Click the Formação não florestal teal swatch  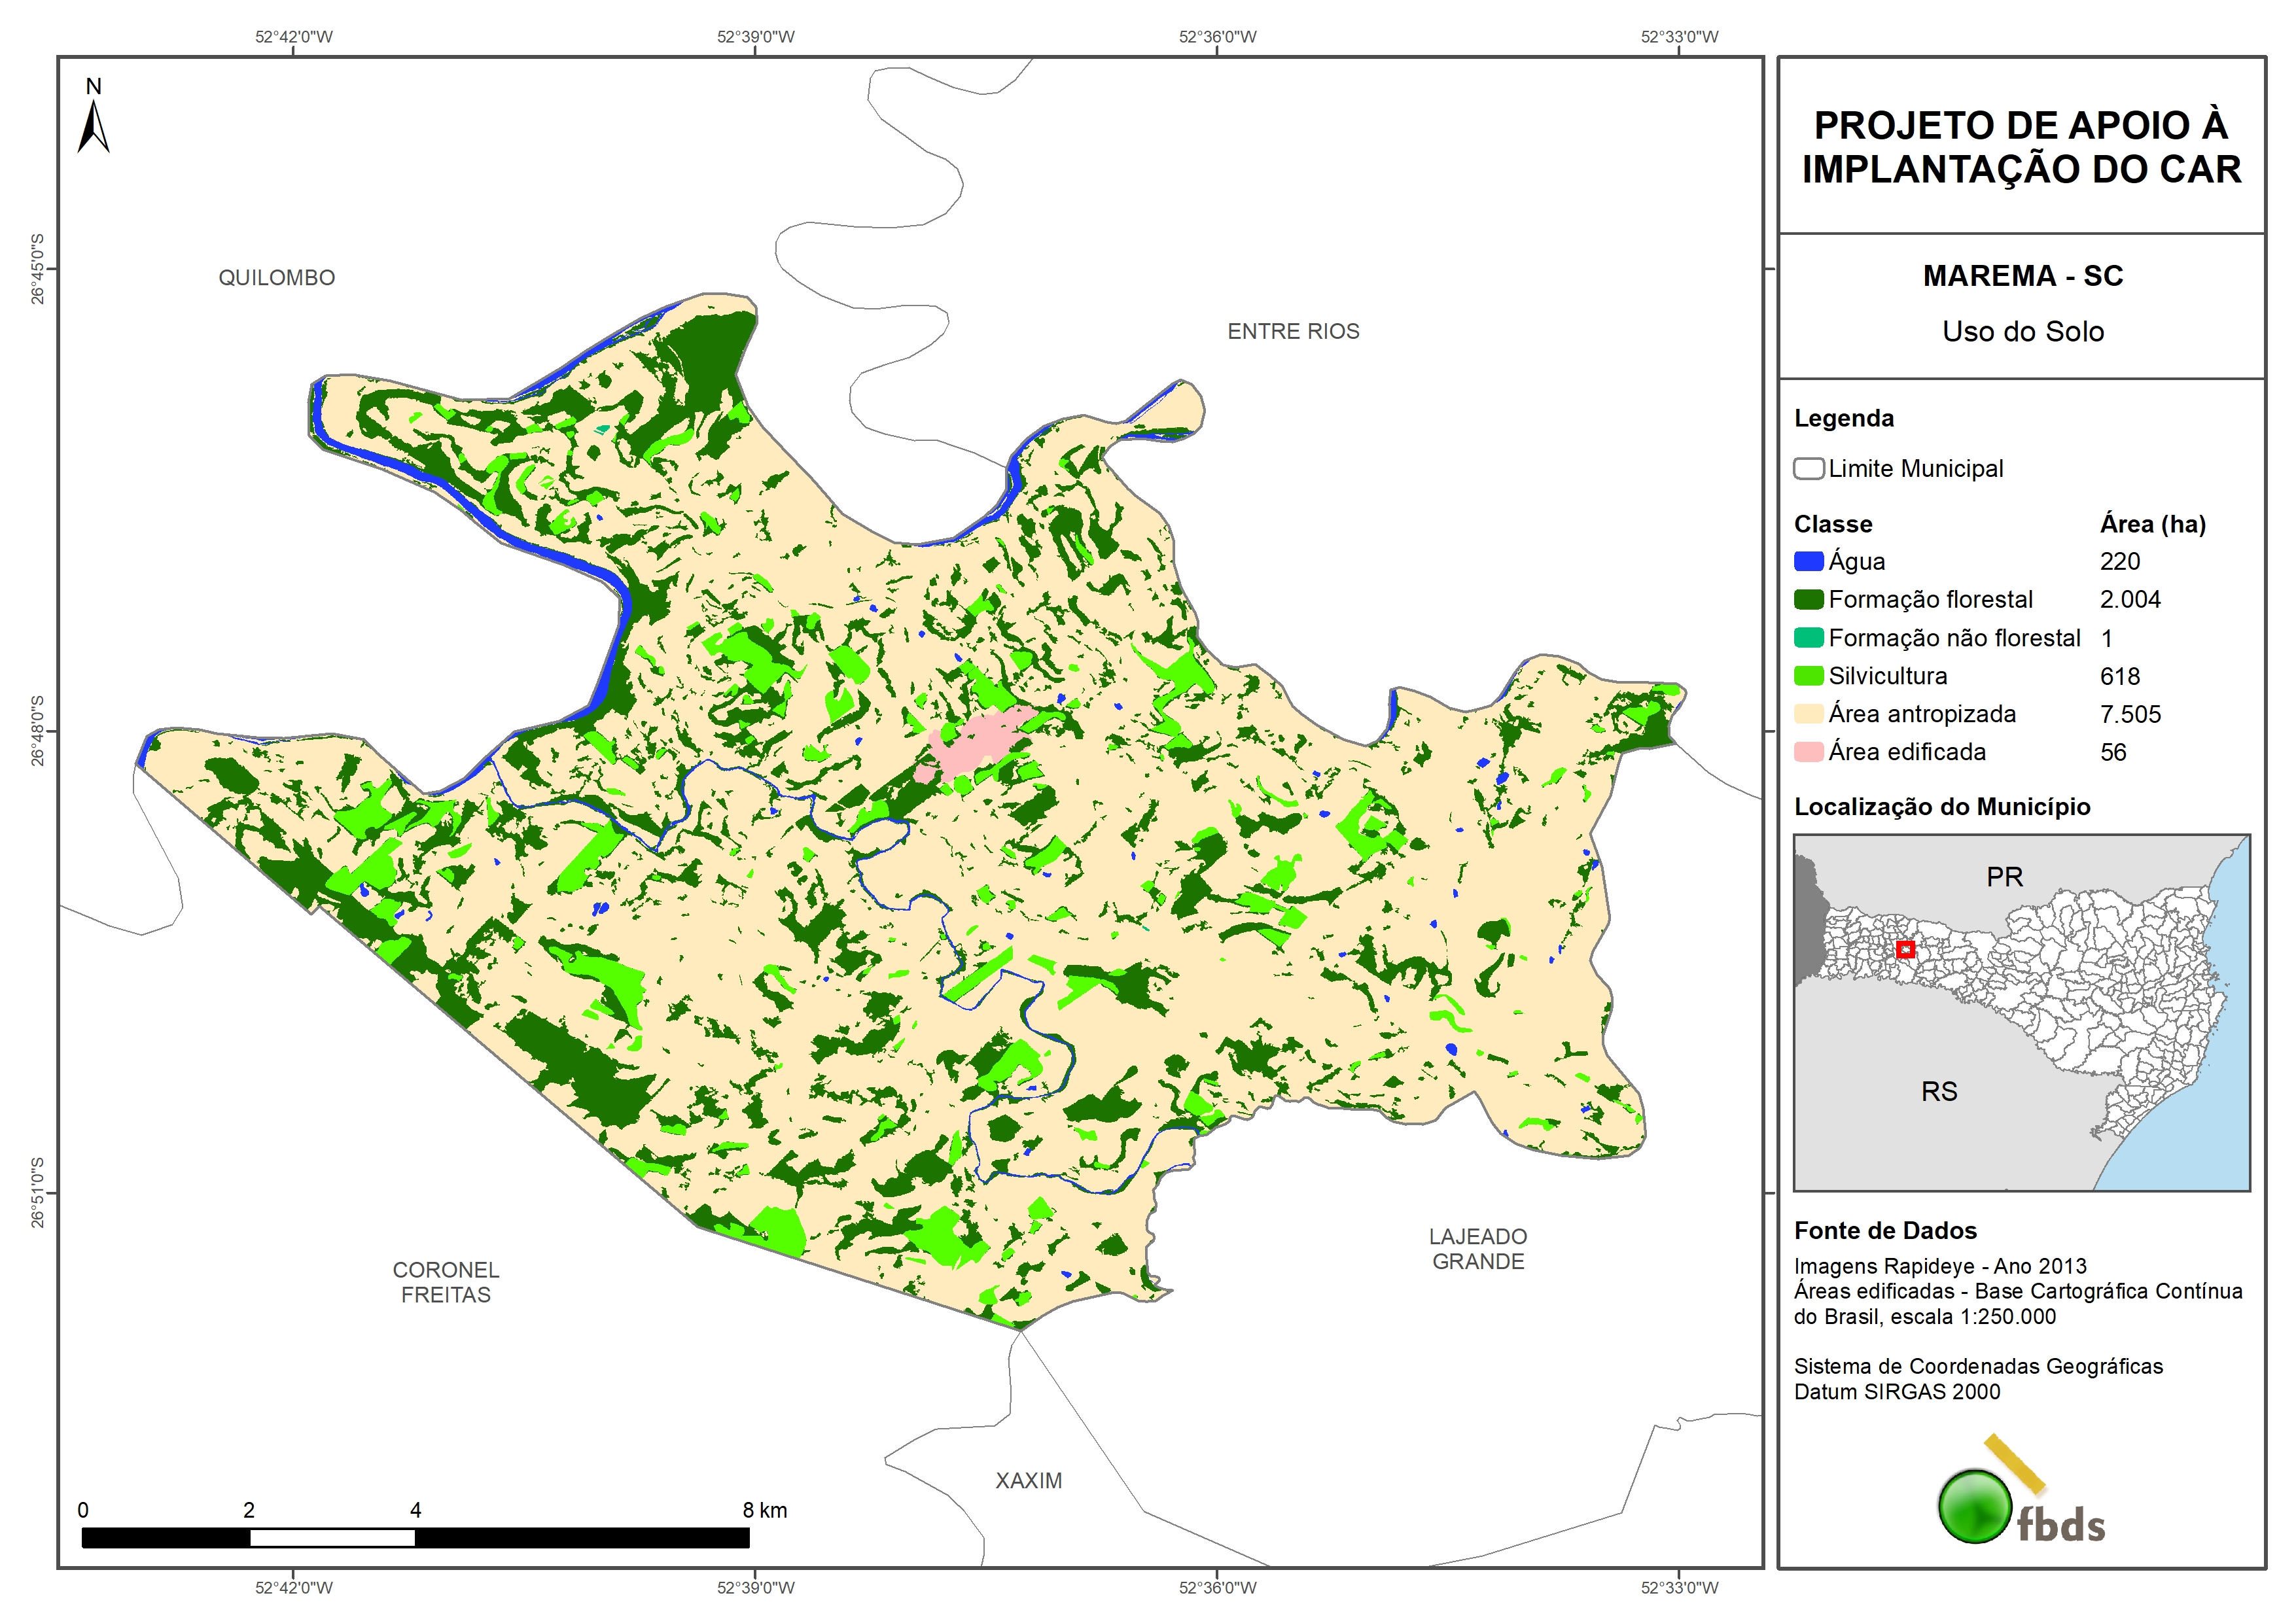[x=1808, y=638]
